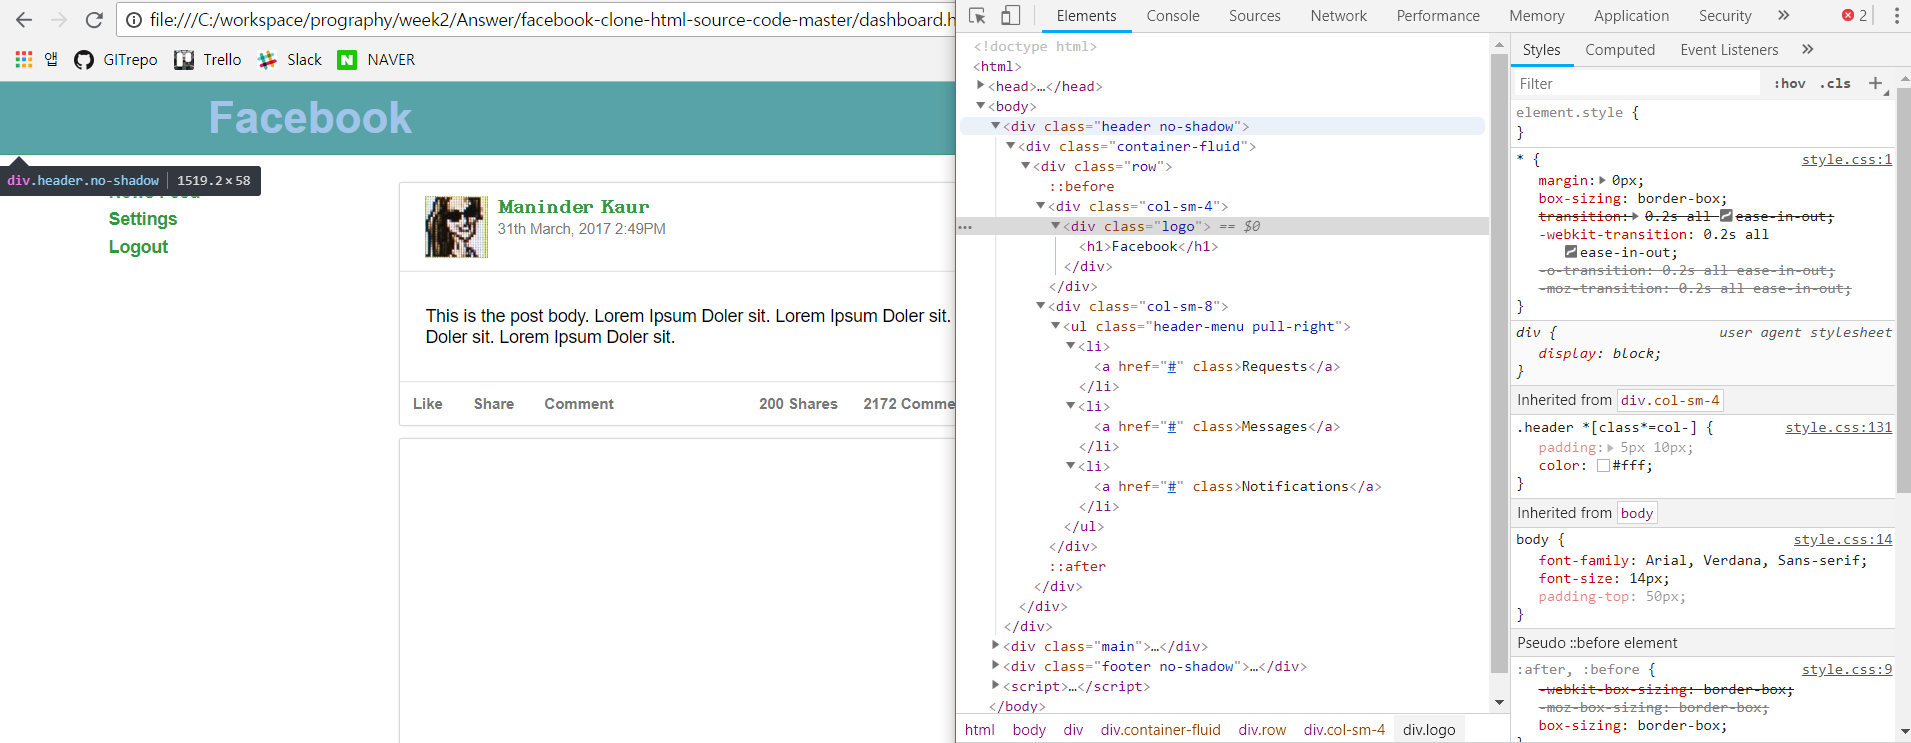Activate the inspect element picker tool
This screenshot has height=743, width=1911.
pyautogui.click(x=978, y=16)
